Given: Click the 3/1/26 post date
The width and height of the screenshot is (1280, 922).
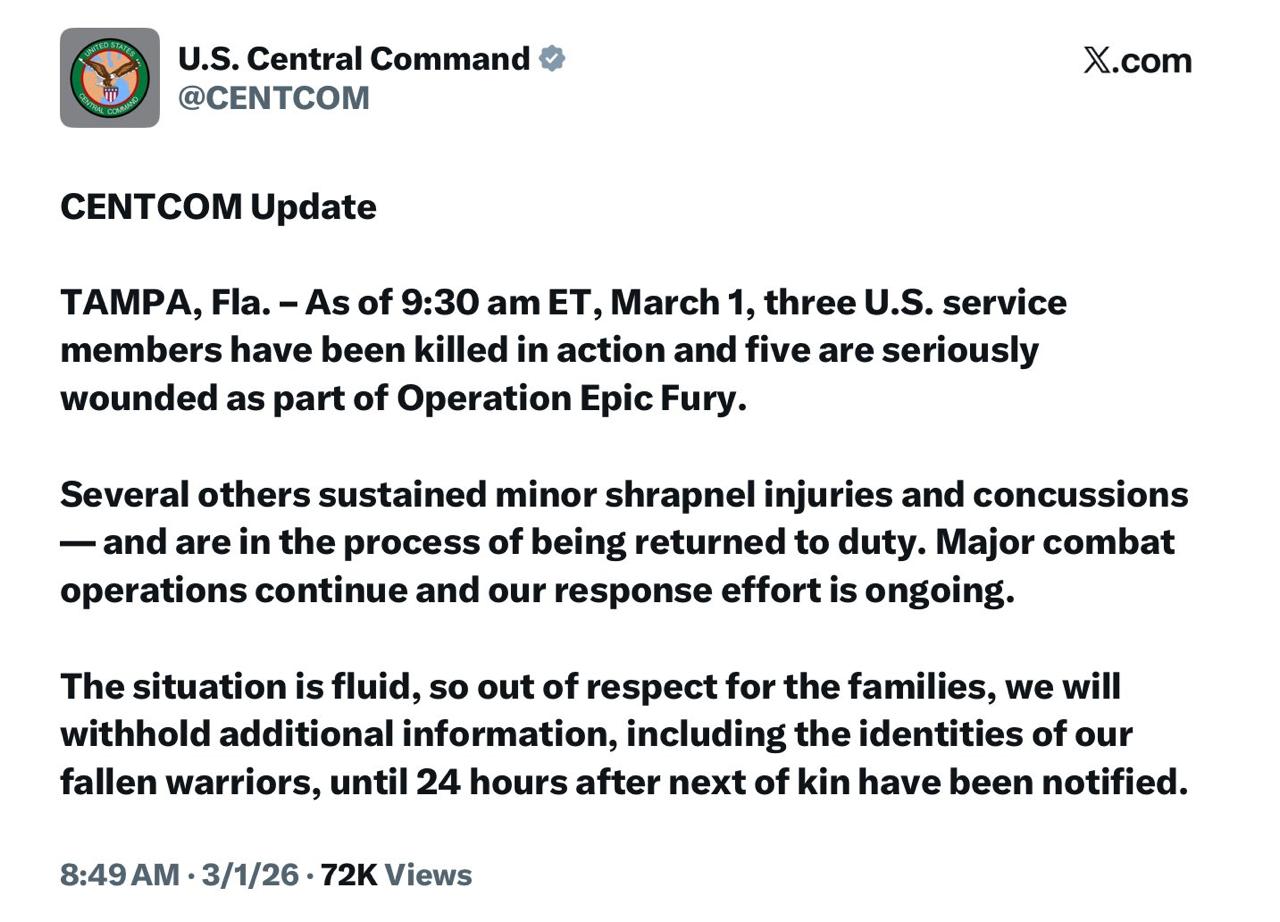Looking at the screenshot, I should click(x=250, y=875).
